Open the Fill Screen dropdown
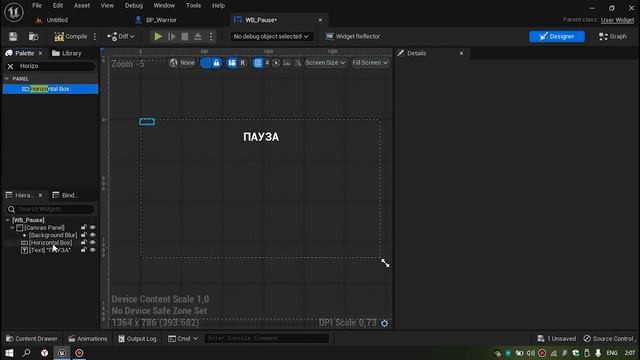The height and width of the screenshot is (360, 640). [x=370, y=62]
